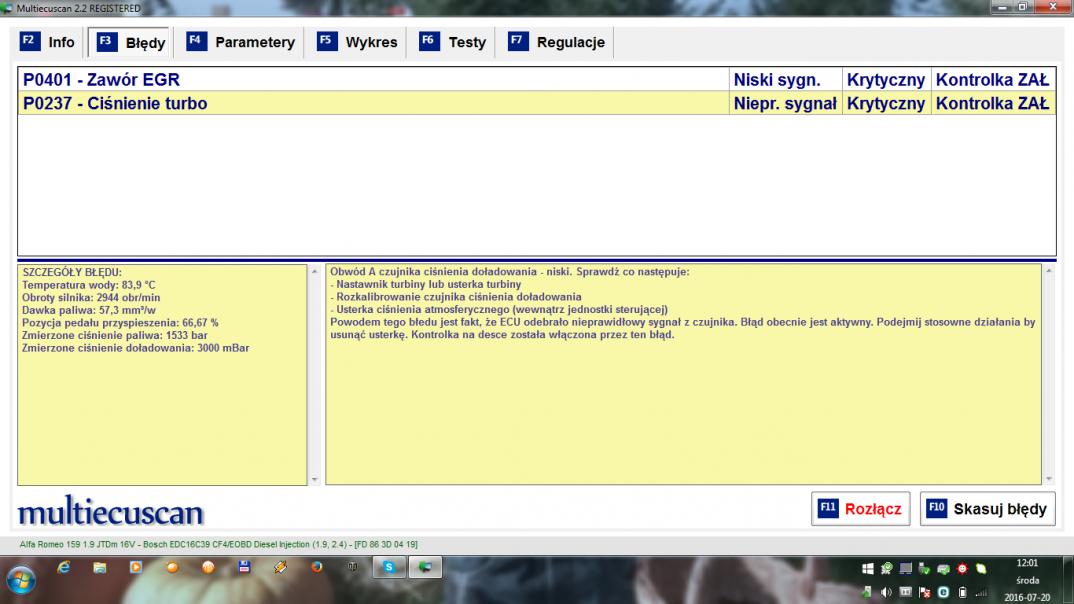Click 'Zmierzone ciśnienie doładowania: 3000 mBar' line
This screenshot has height=604, width=1074.
point(136,348)
